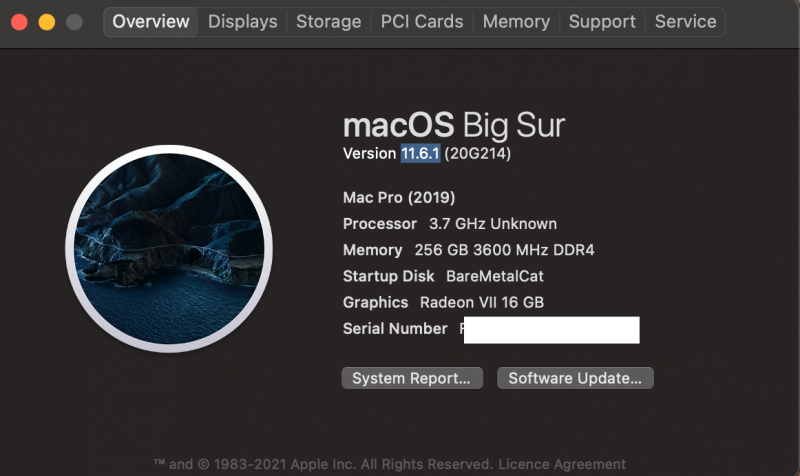Click the Radeon VII 16 GB graphics text

pos(482,302)
